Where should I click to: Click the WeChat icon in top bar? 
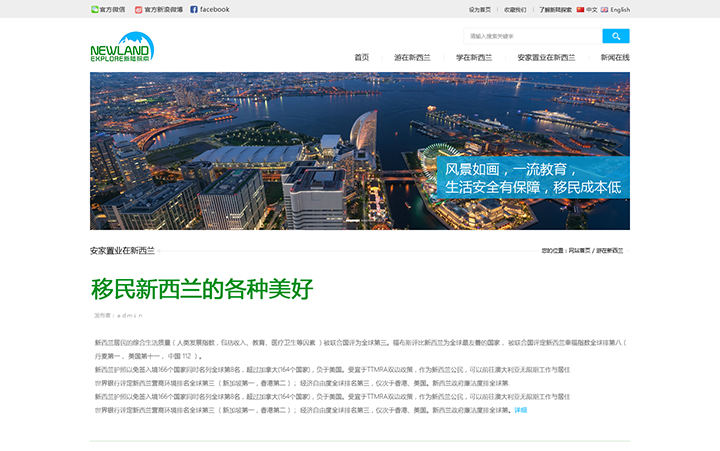coord(95,9)
